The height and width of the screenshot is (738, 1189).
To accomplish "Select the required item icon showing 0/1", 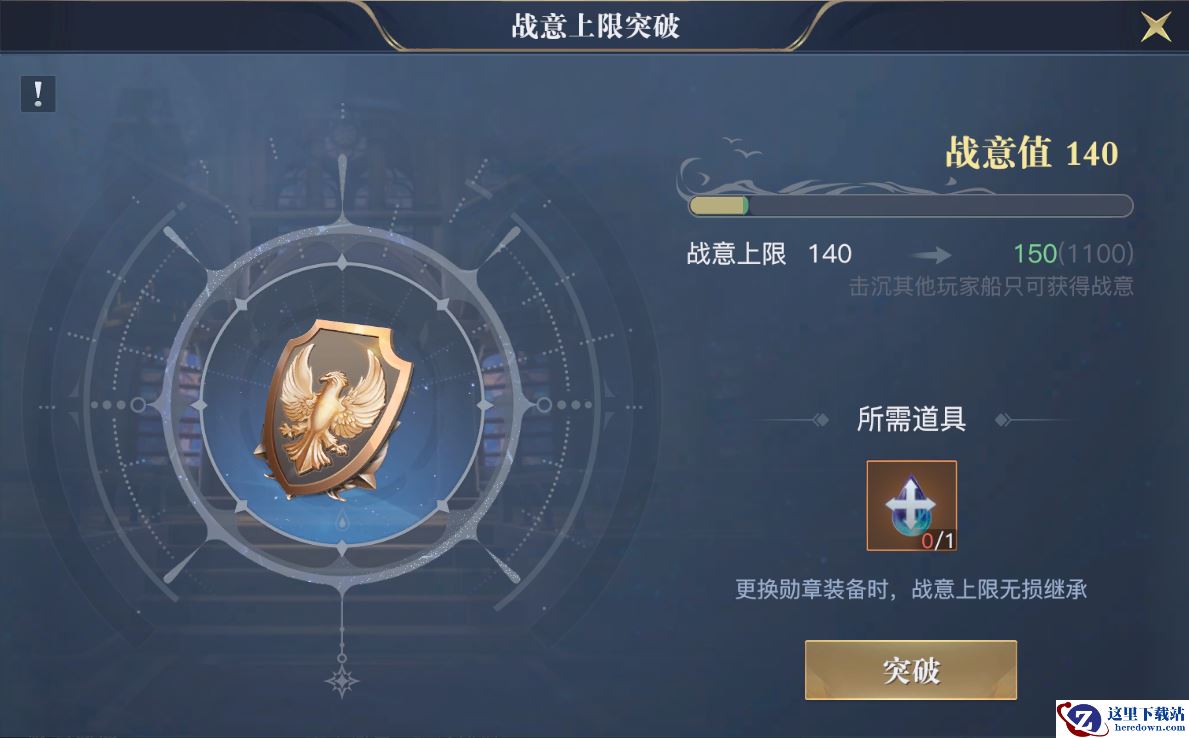I will coord(911,505).
